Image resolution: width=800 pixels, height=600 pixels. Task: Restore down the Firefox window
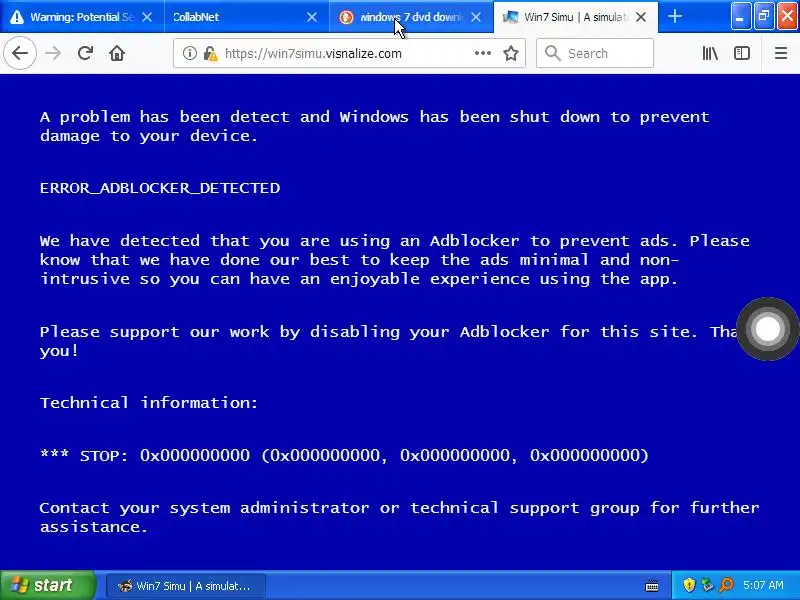(x=764, y=17)
